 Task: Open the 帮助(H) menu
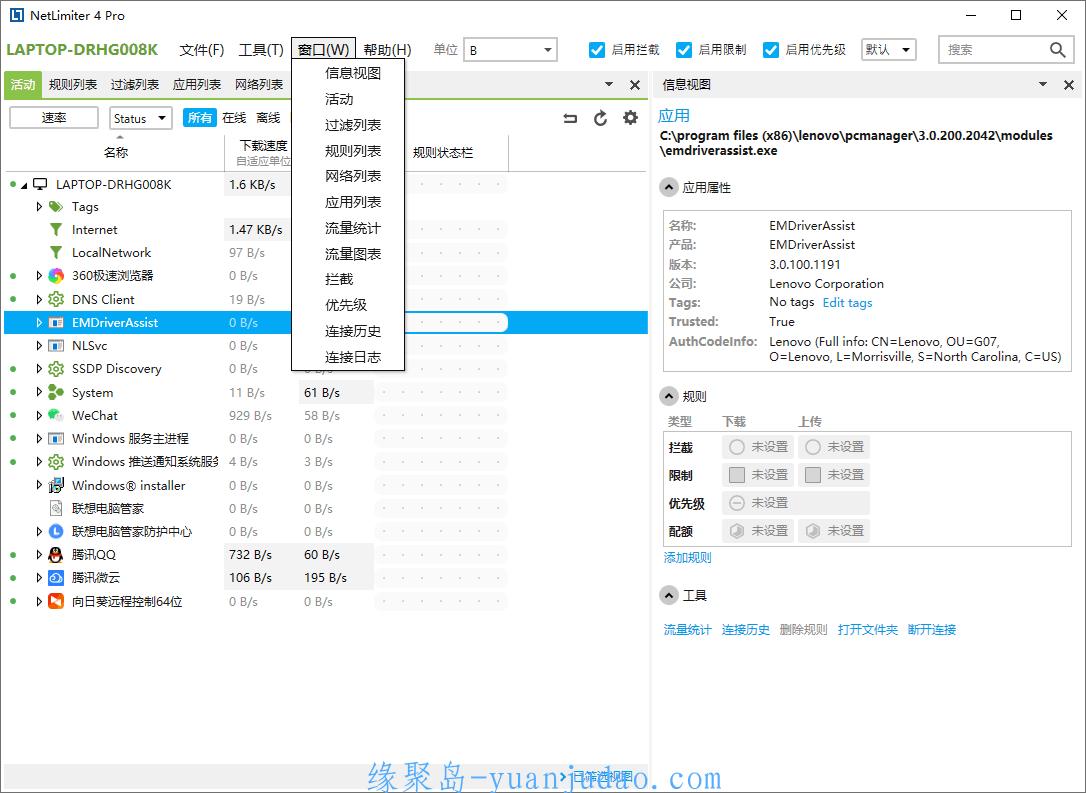point(387,50)
